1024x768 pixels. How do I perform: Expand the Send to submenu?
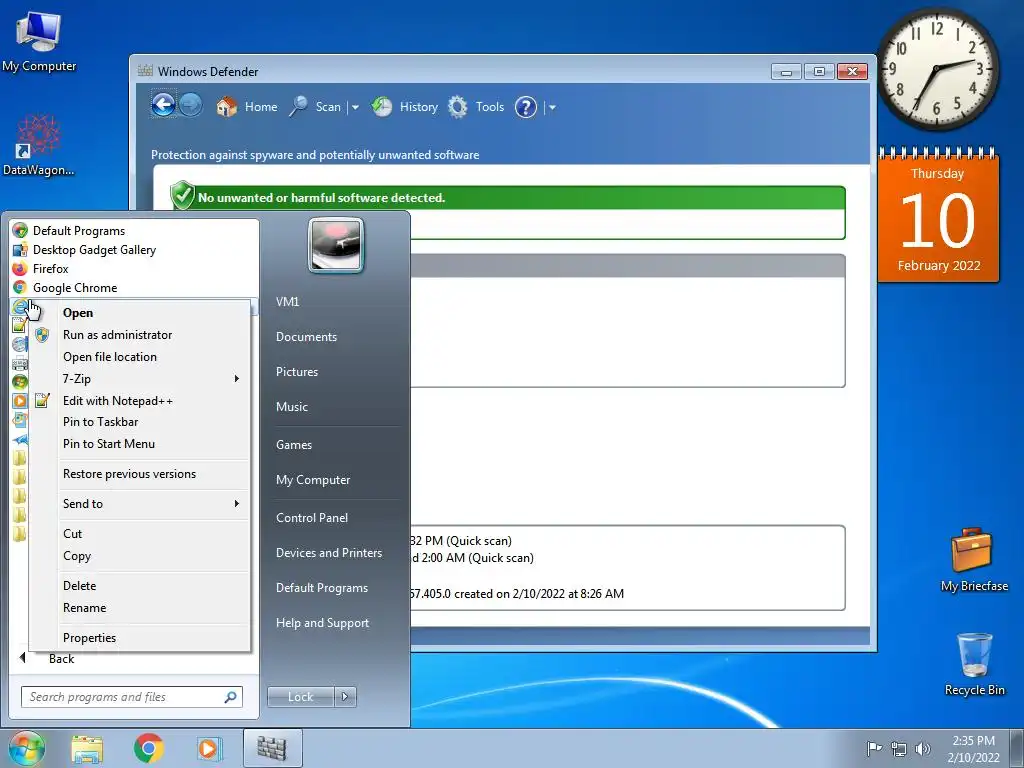click(140, 504)
